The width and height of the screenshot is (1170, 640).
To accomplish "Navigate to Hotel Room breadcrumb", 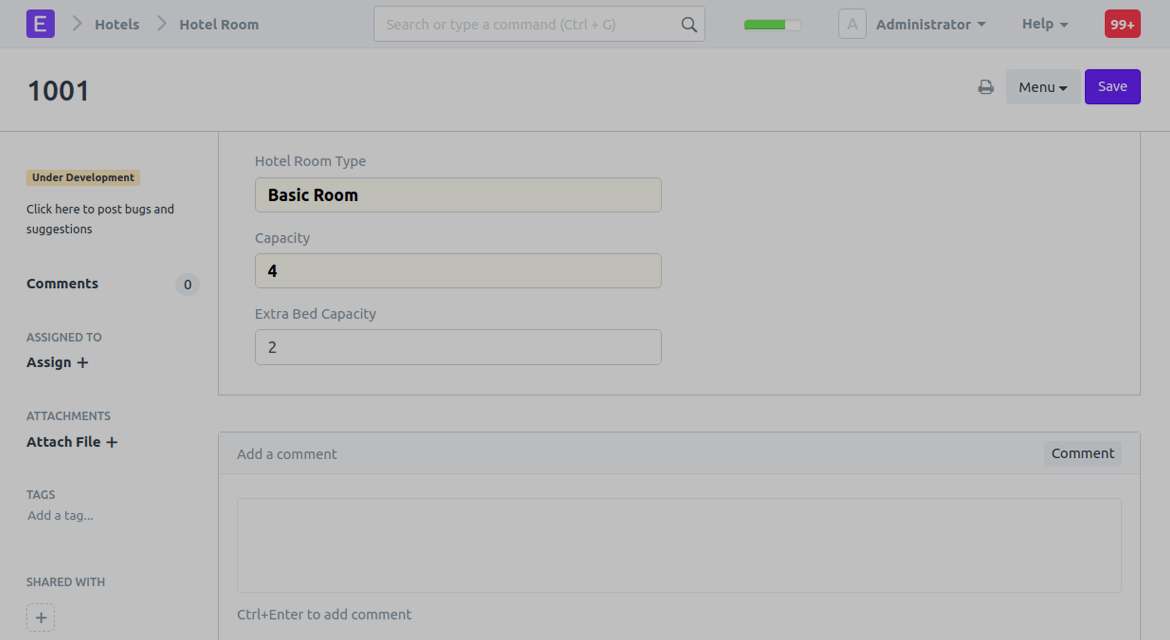I will pos(219,24).
